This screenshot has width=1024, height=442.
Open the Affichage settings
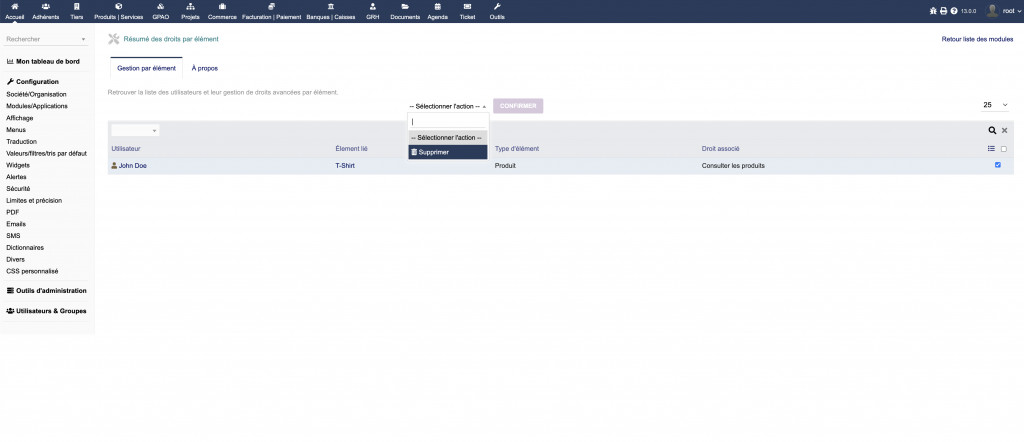(20, 118)
